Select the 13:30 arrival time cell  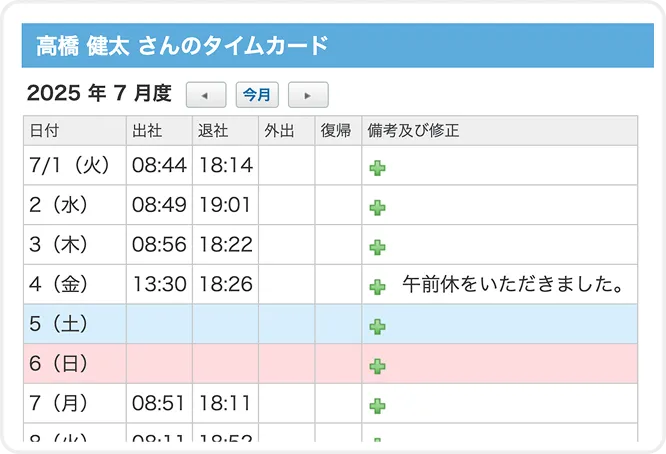coord(159,284)
